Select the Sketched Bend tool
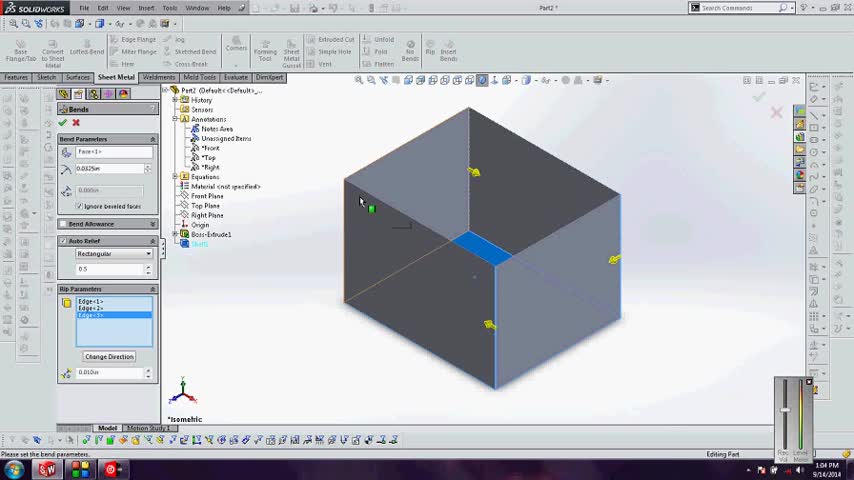 [190, 52]
